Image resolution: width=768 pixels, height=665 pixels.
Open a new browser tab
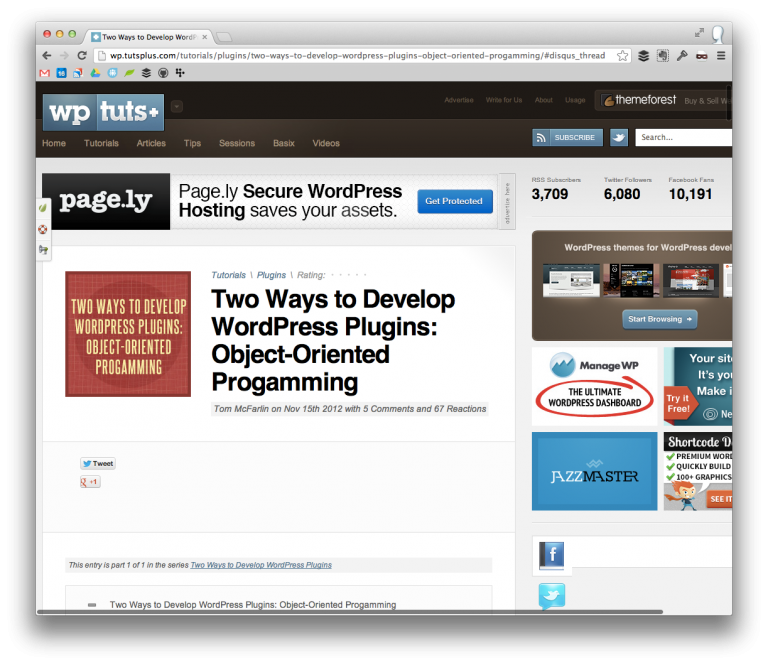pos(224,37)
